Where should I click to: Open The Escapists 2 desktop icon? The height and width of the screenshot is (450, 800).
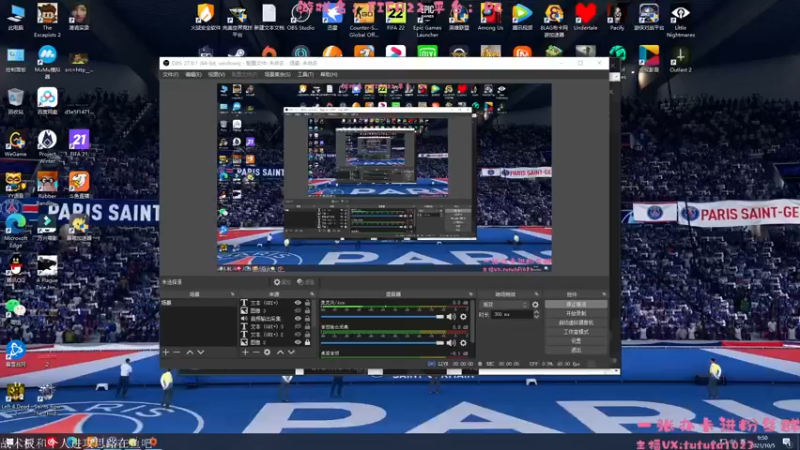pos(47,20)
